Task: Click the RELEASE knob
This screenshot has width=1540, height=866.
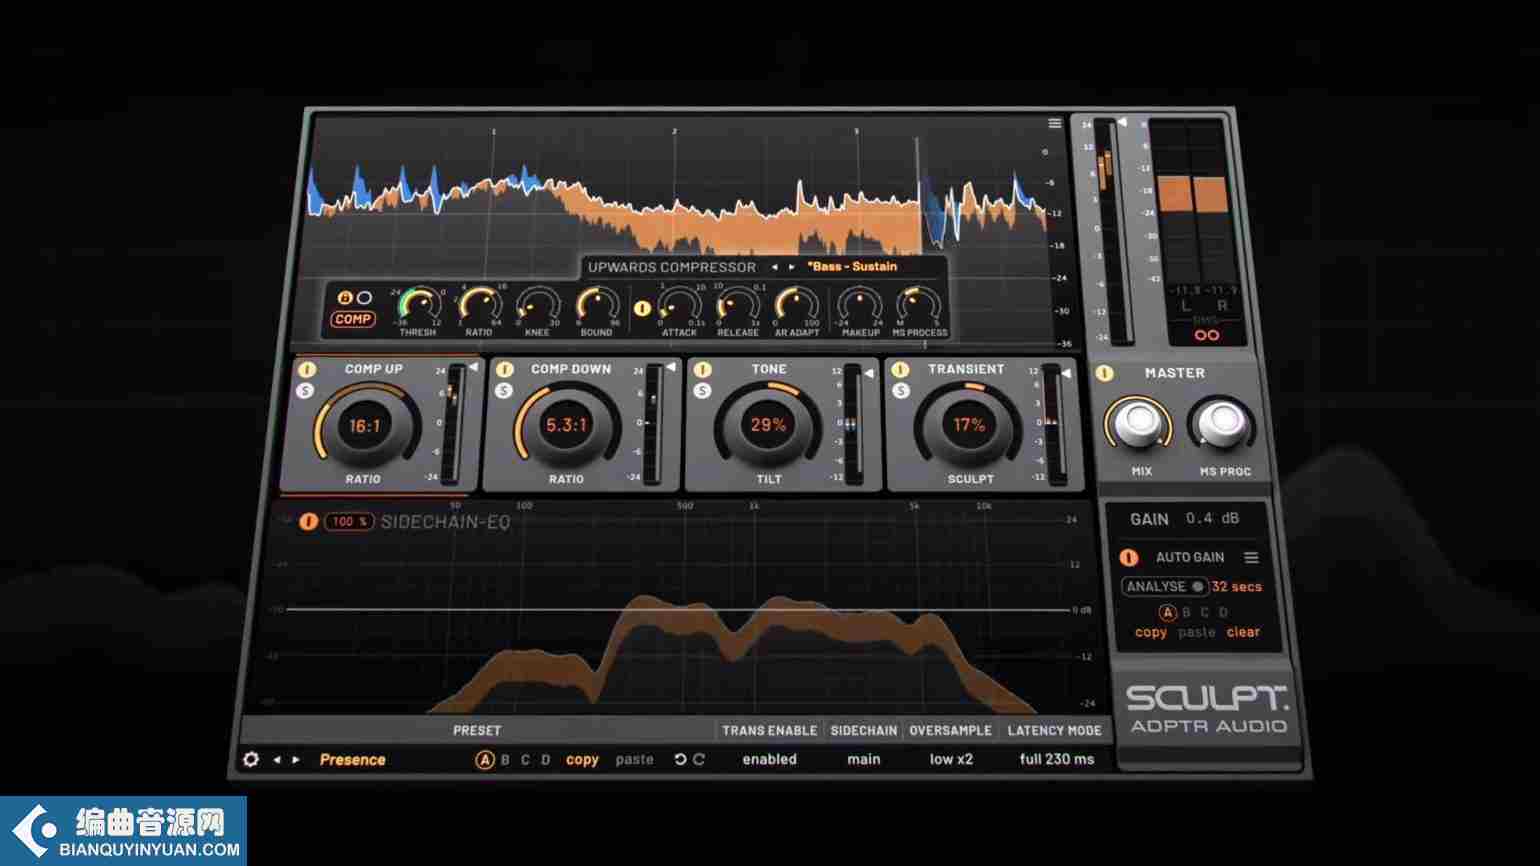Action: (738, 304)
